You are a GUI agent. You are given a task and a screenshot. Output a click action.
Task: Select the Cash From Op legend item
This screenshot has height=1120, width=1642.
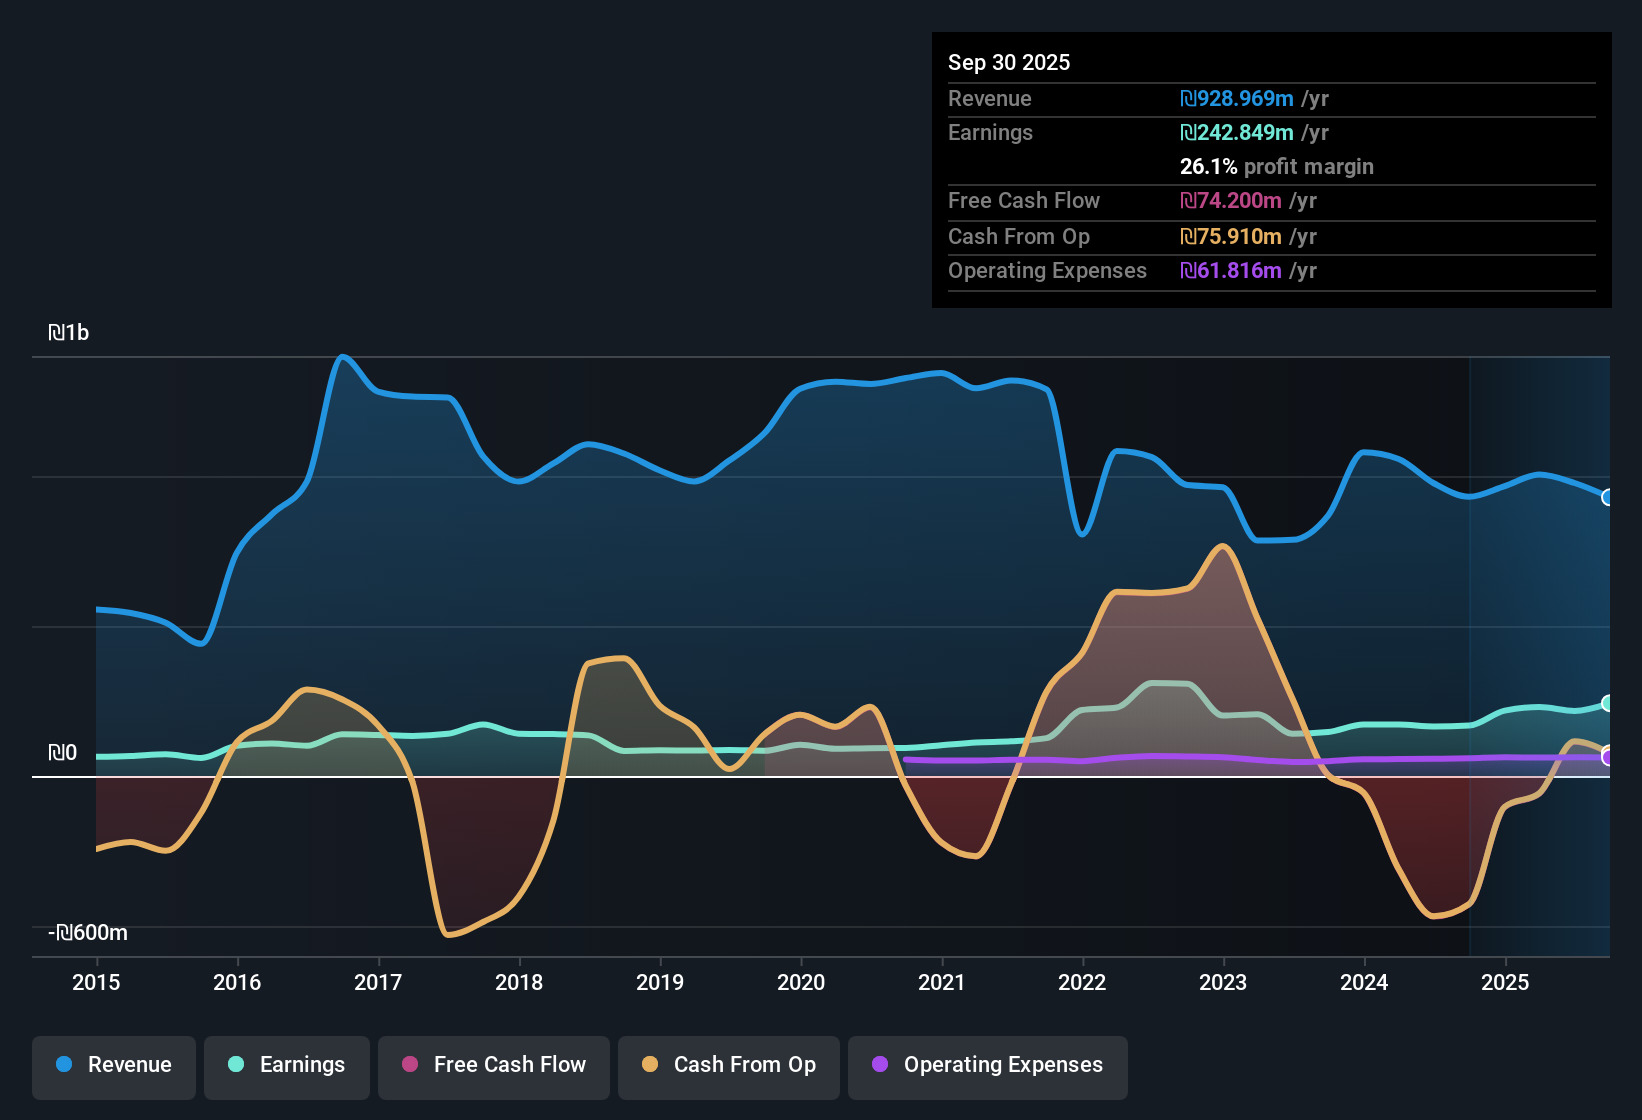(728, 1065)
